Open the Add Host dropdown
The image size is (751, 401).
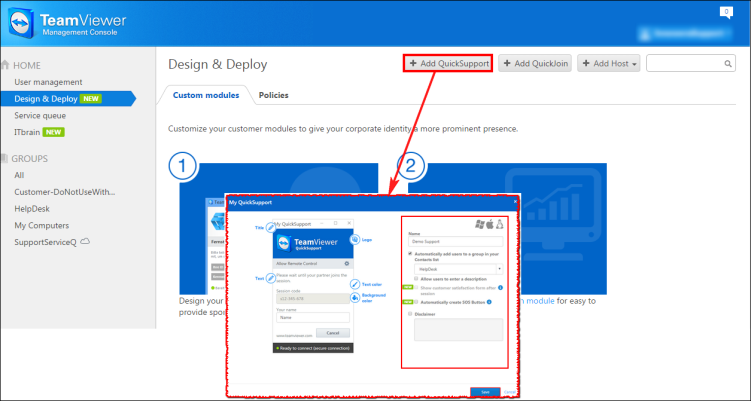[x=609, y=63]
